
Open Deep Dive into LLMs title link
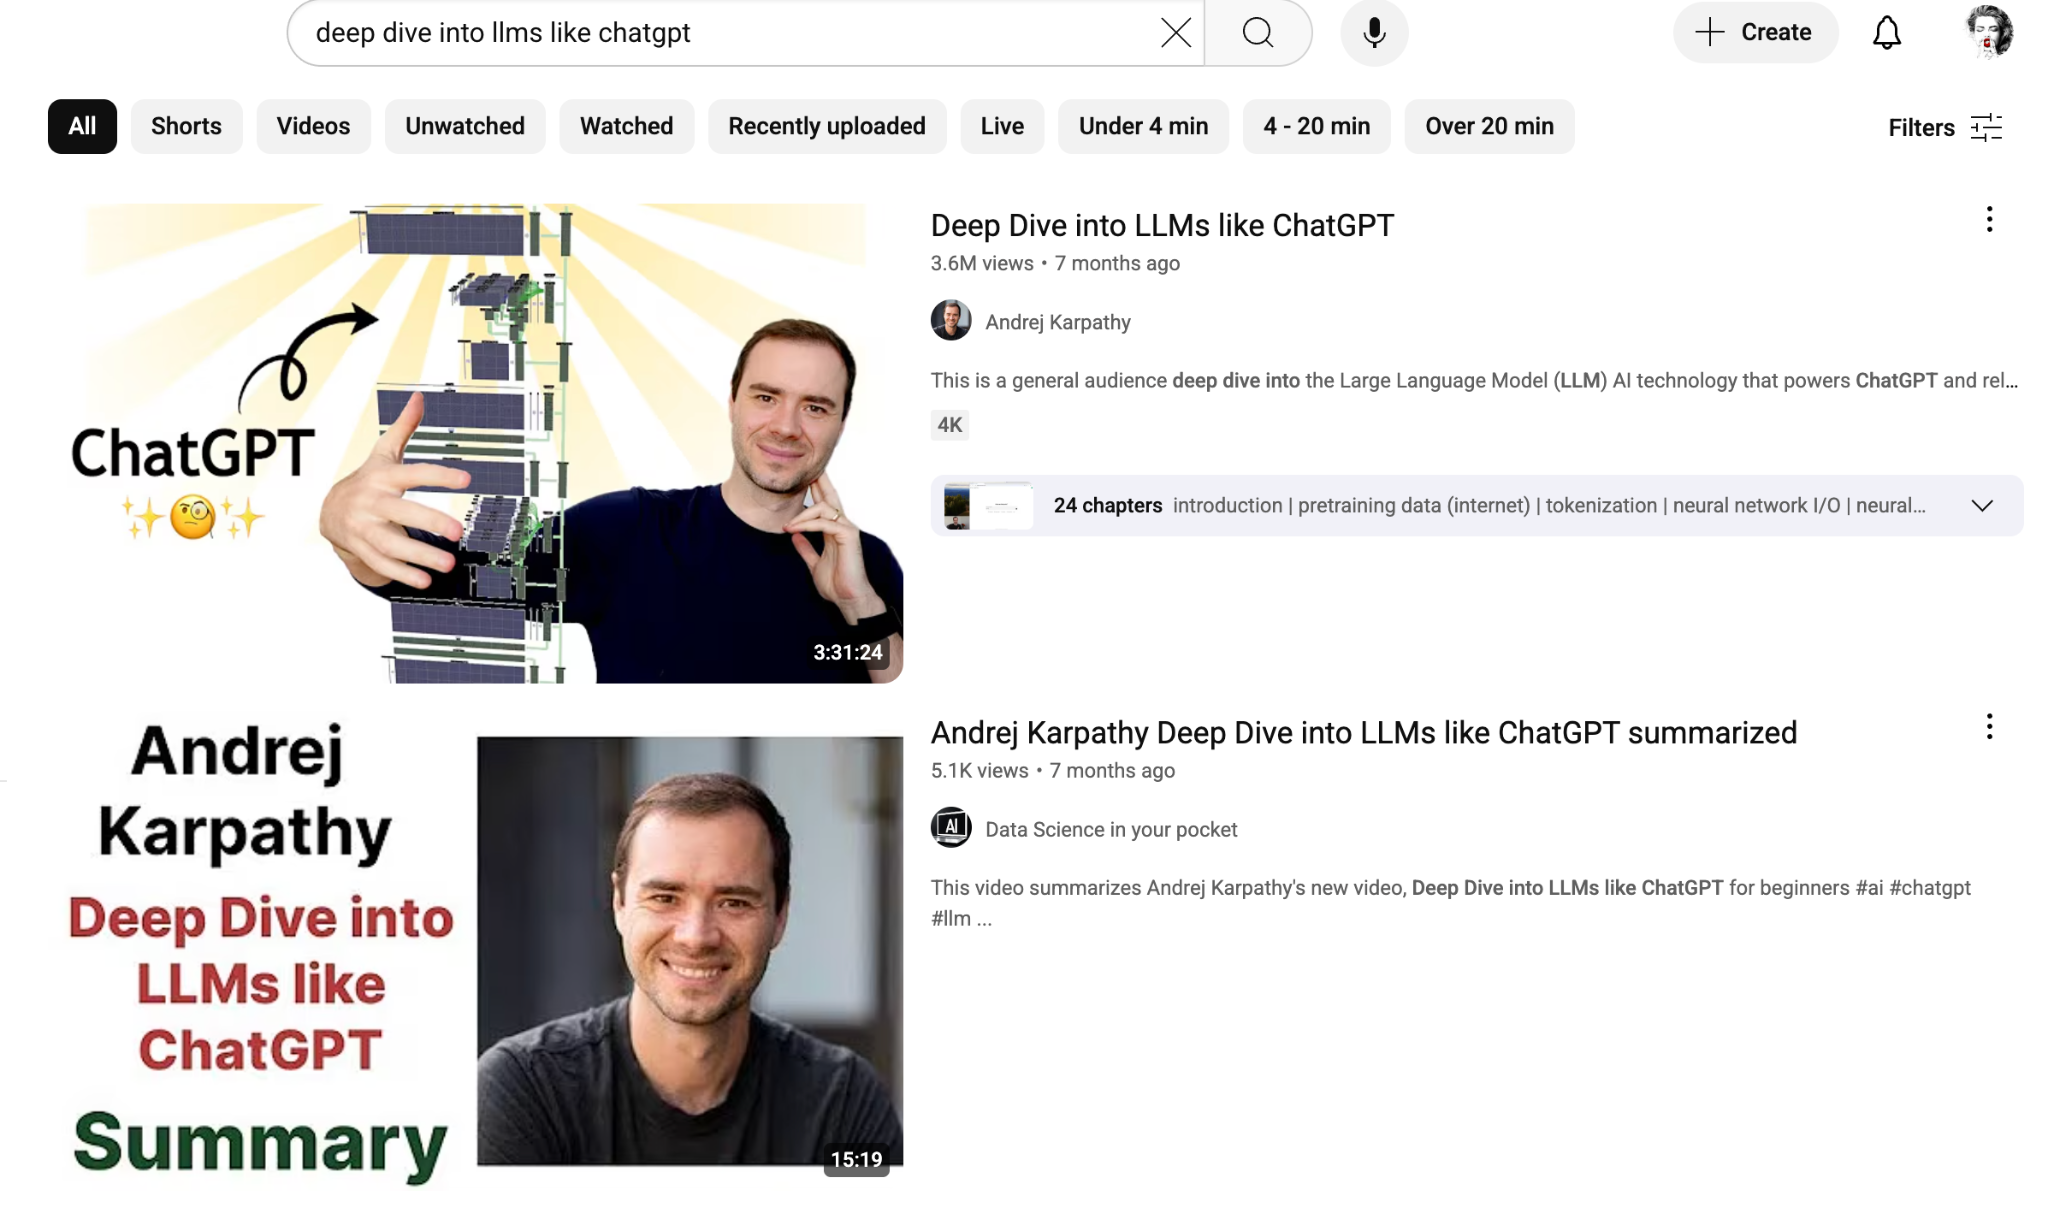1162,226
